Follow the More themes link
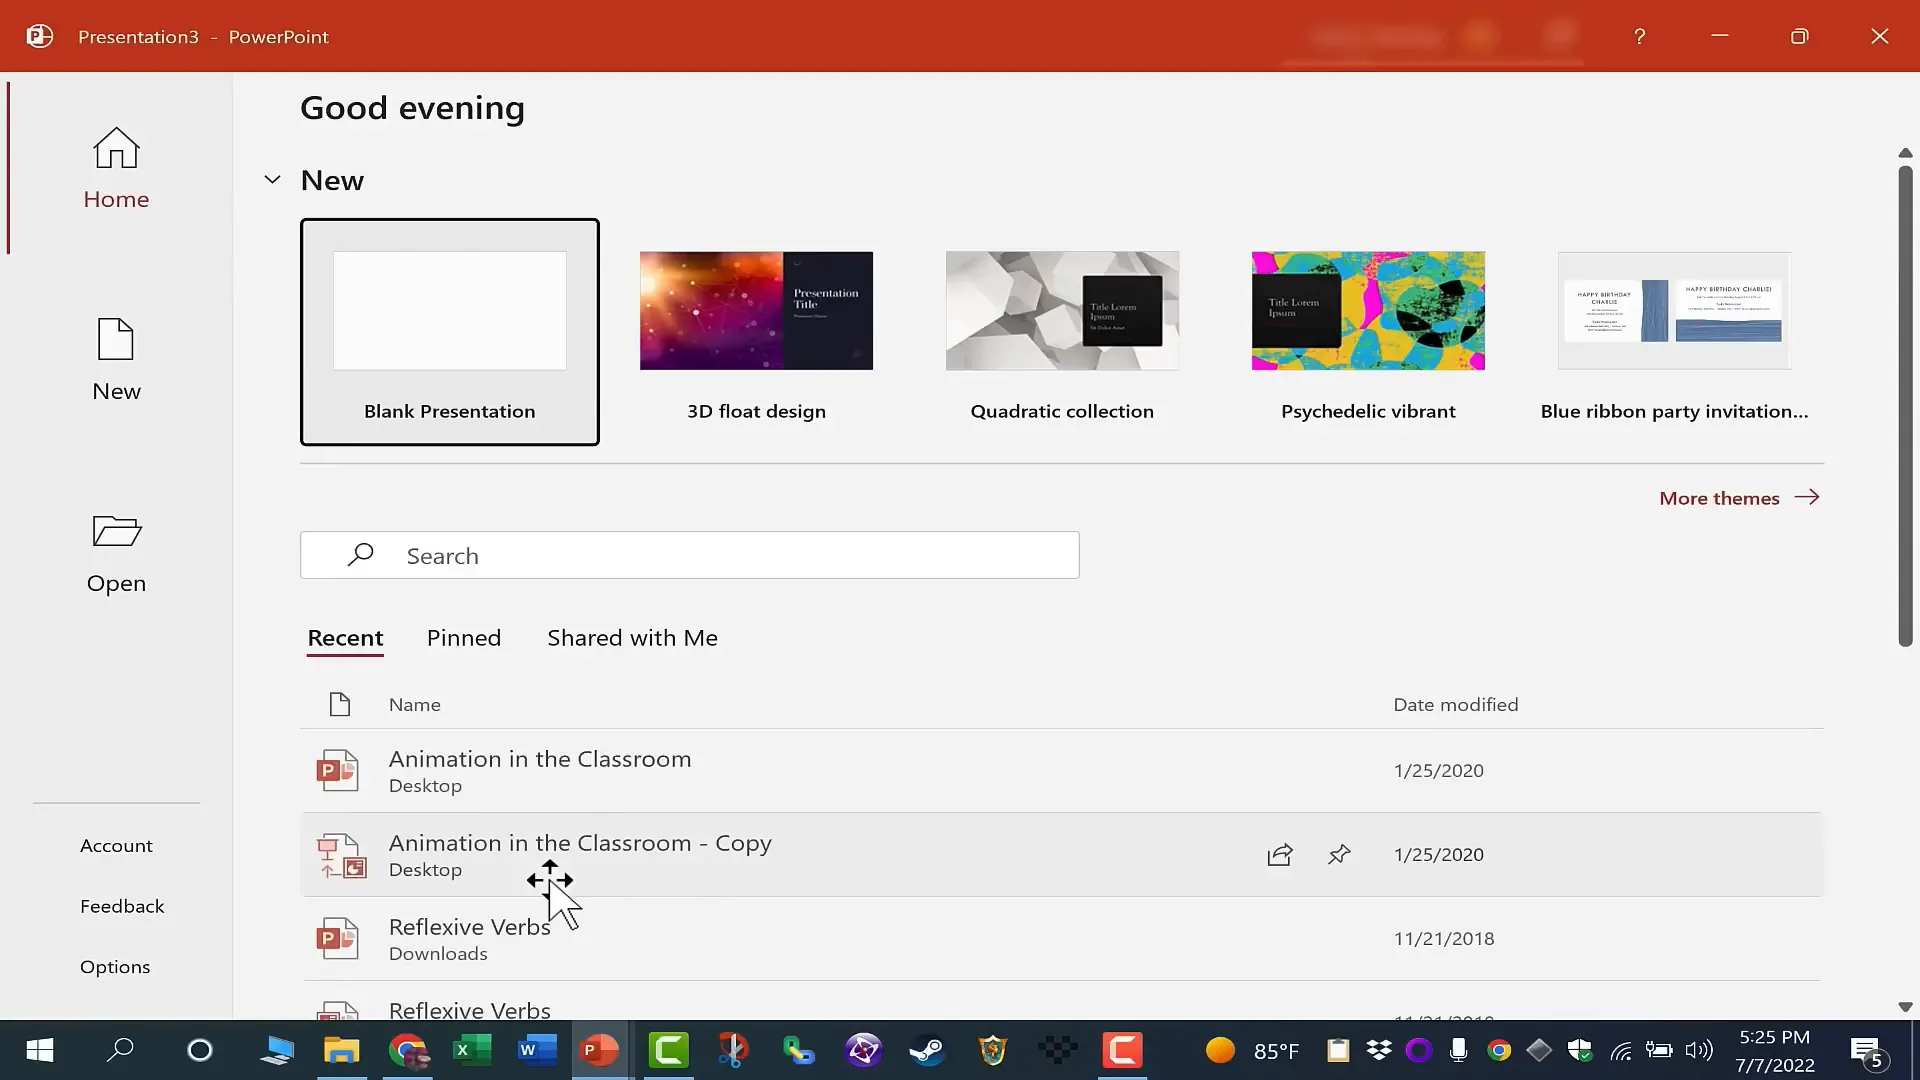This screenshot has height=1080, width=1920. click(x=1739, y=498)
